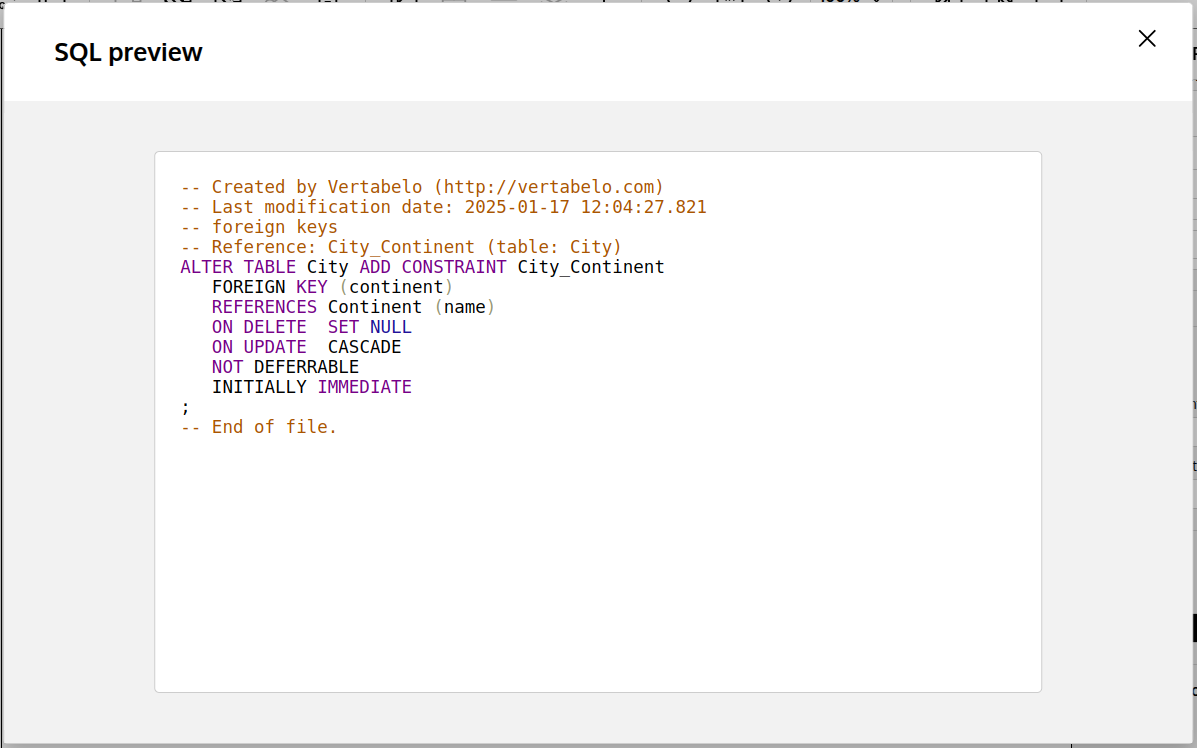Click the name column reference

[x=465, y=307]
